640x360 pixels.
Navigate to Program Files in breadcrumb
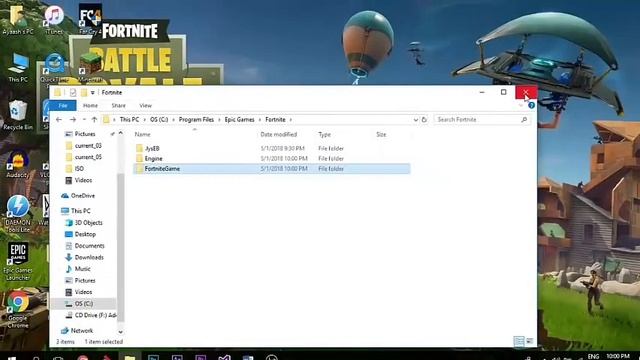pos(196,120)
